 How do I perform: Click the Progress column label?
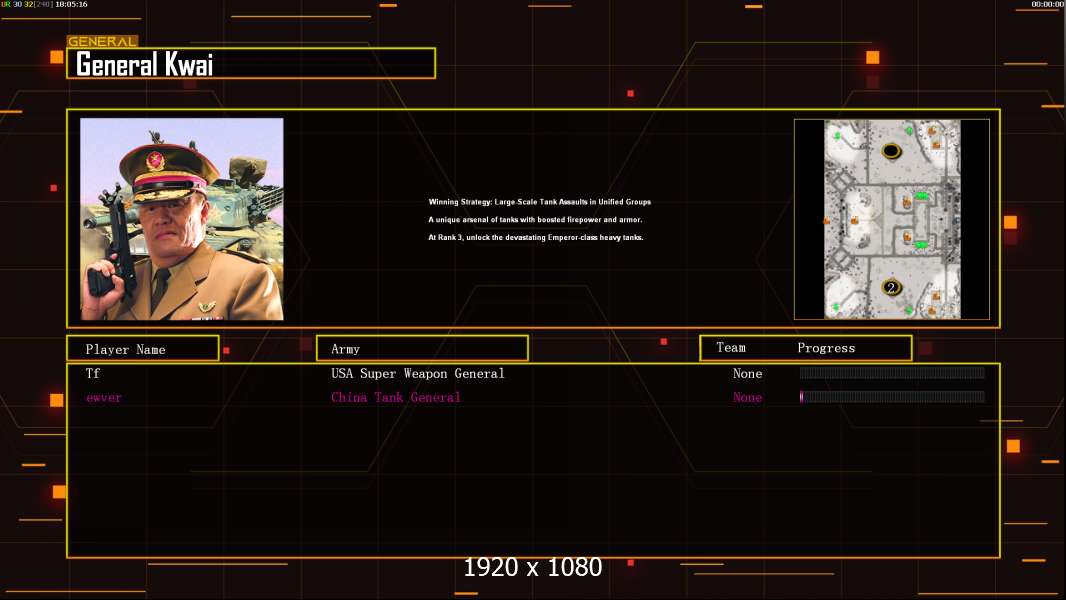(826, 348)
